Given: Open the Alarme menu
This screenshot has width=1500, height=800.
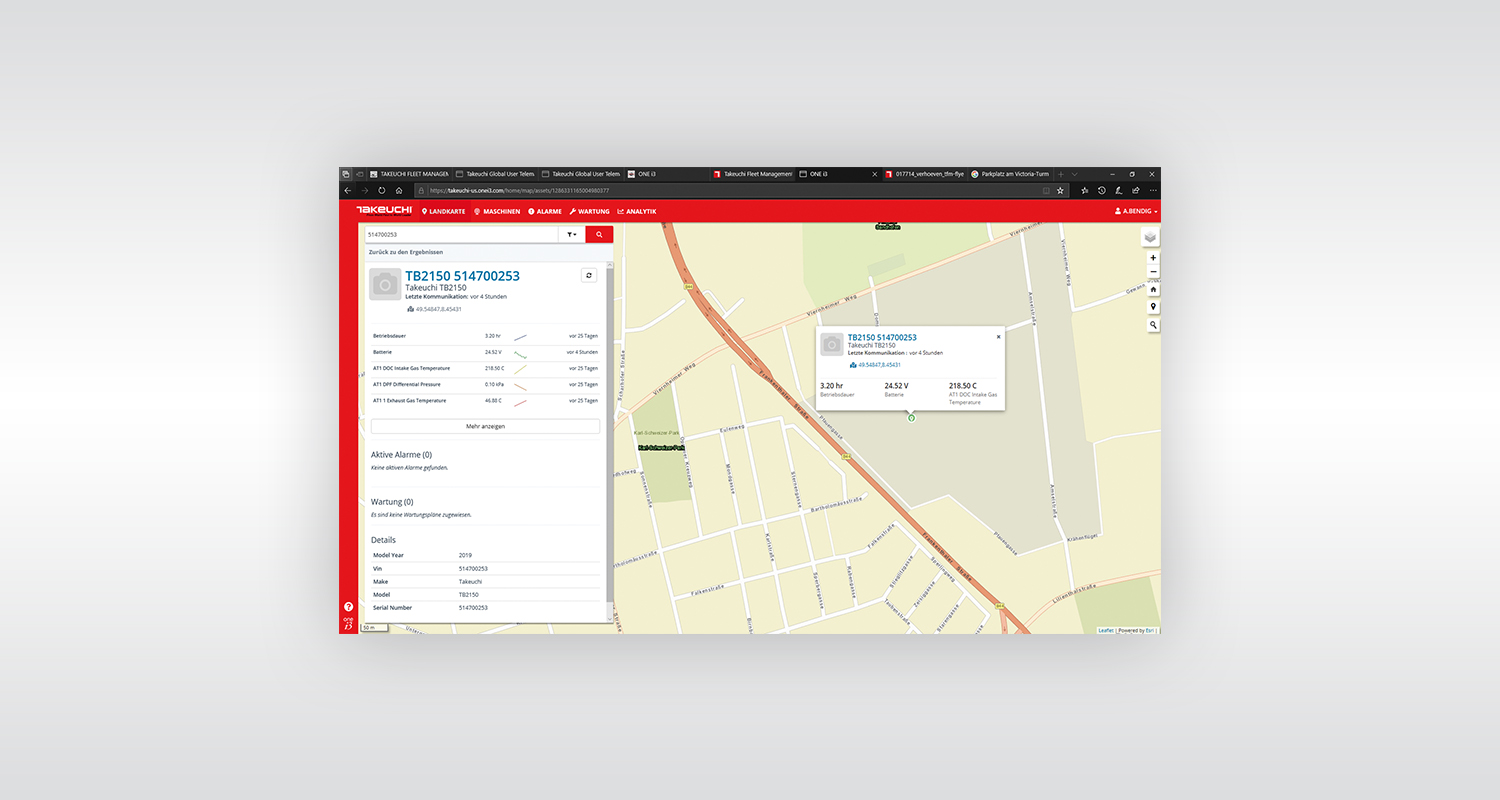Looking at the screenshot, I should point(545,211).
